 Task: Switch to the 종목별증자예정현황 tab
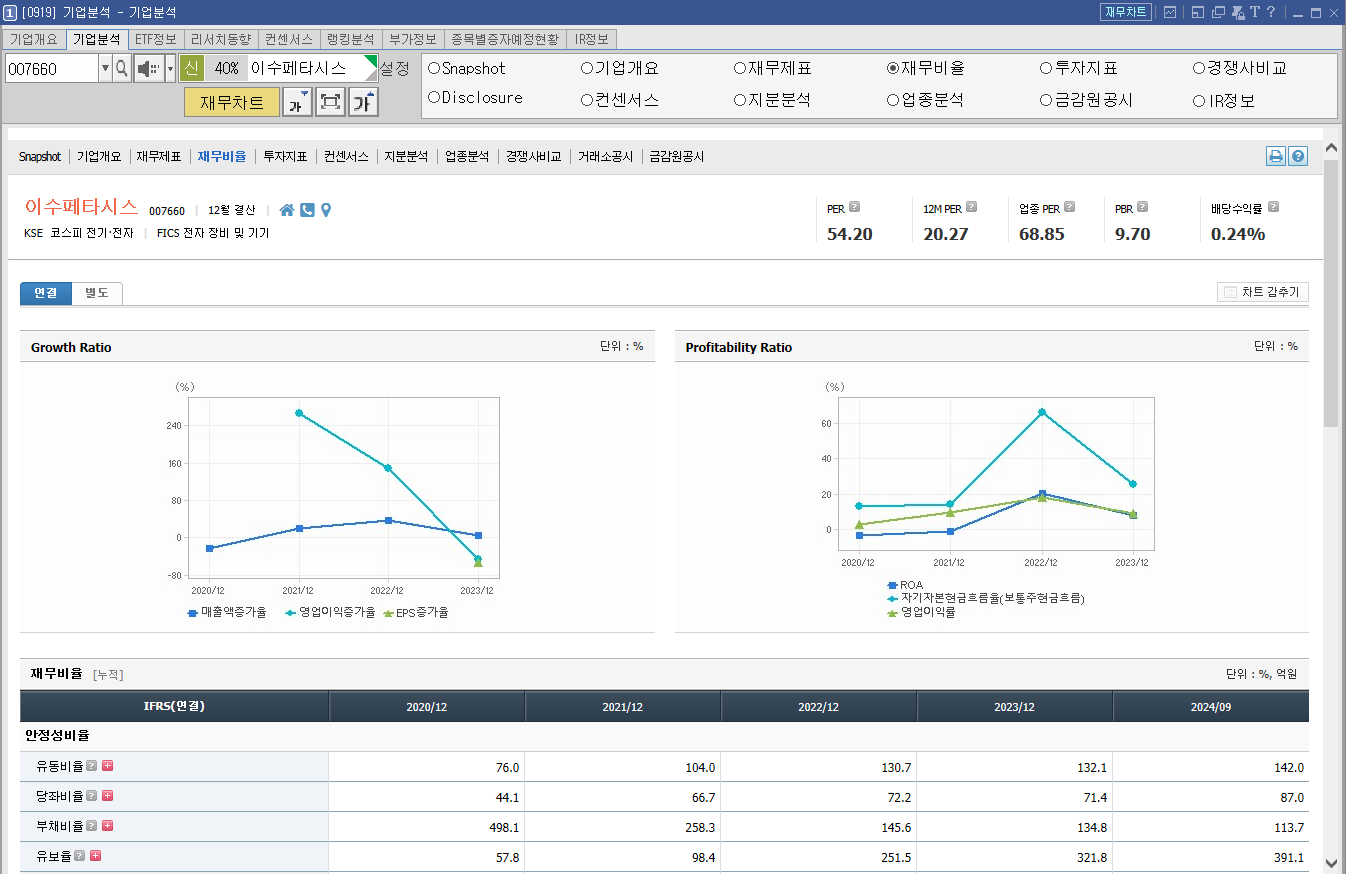[x=504, y=39]
